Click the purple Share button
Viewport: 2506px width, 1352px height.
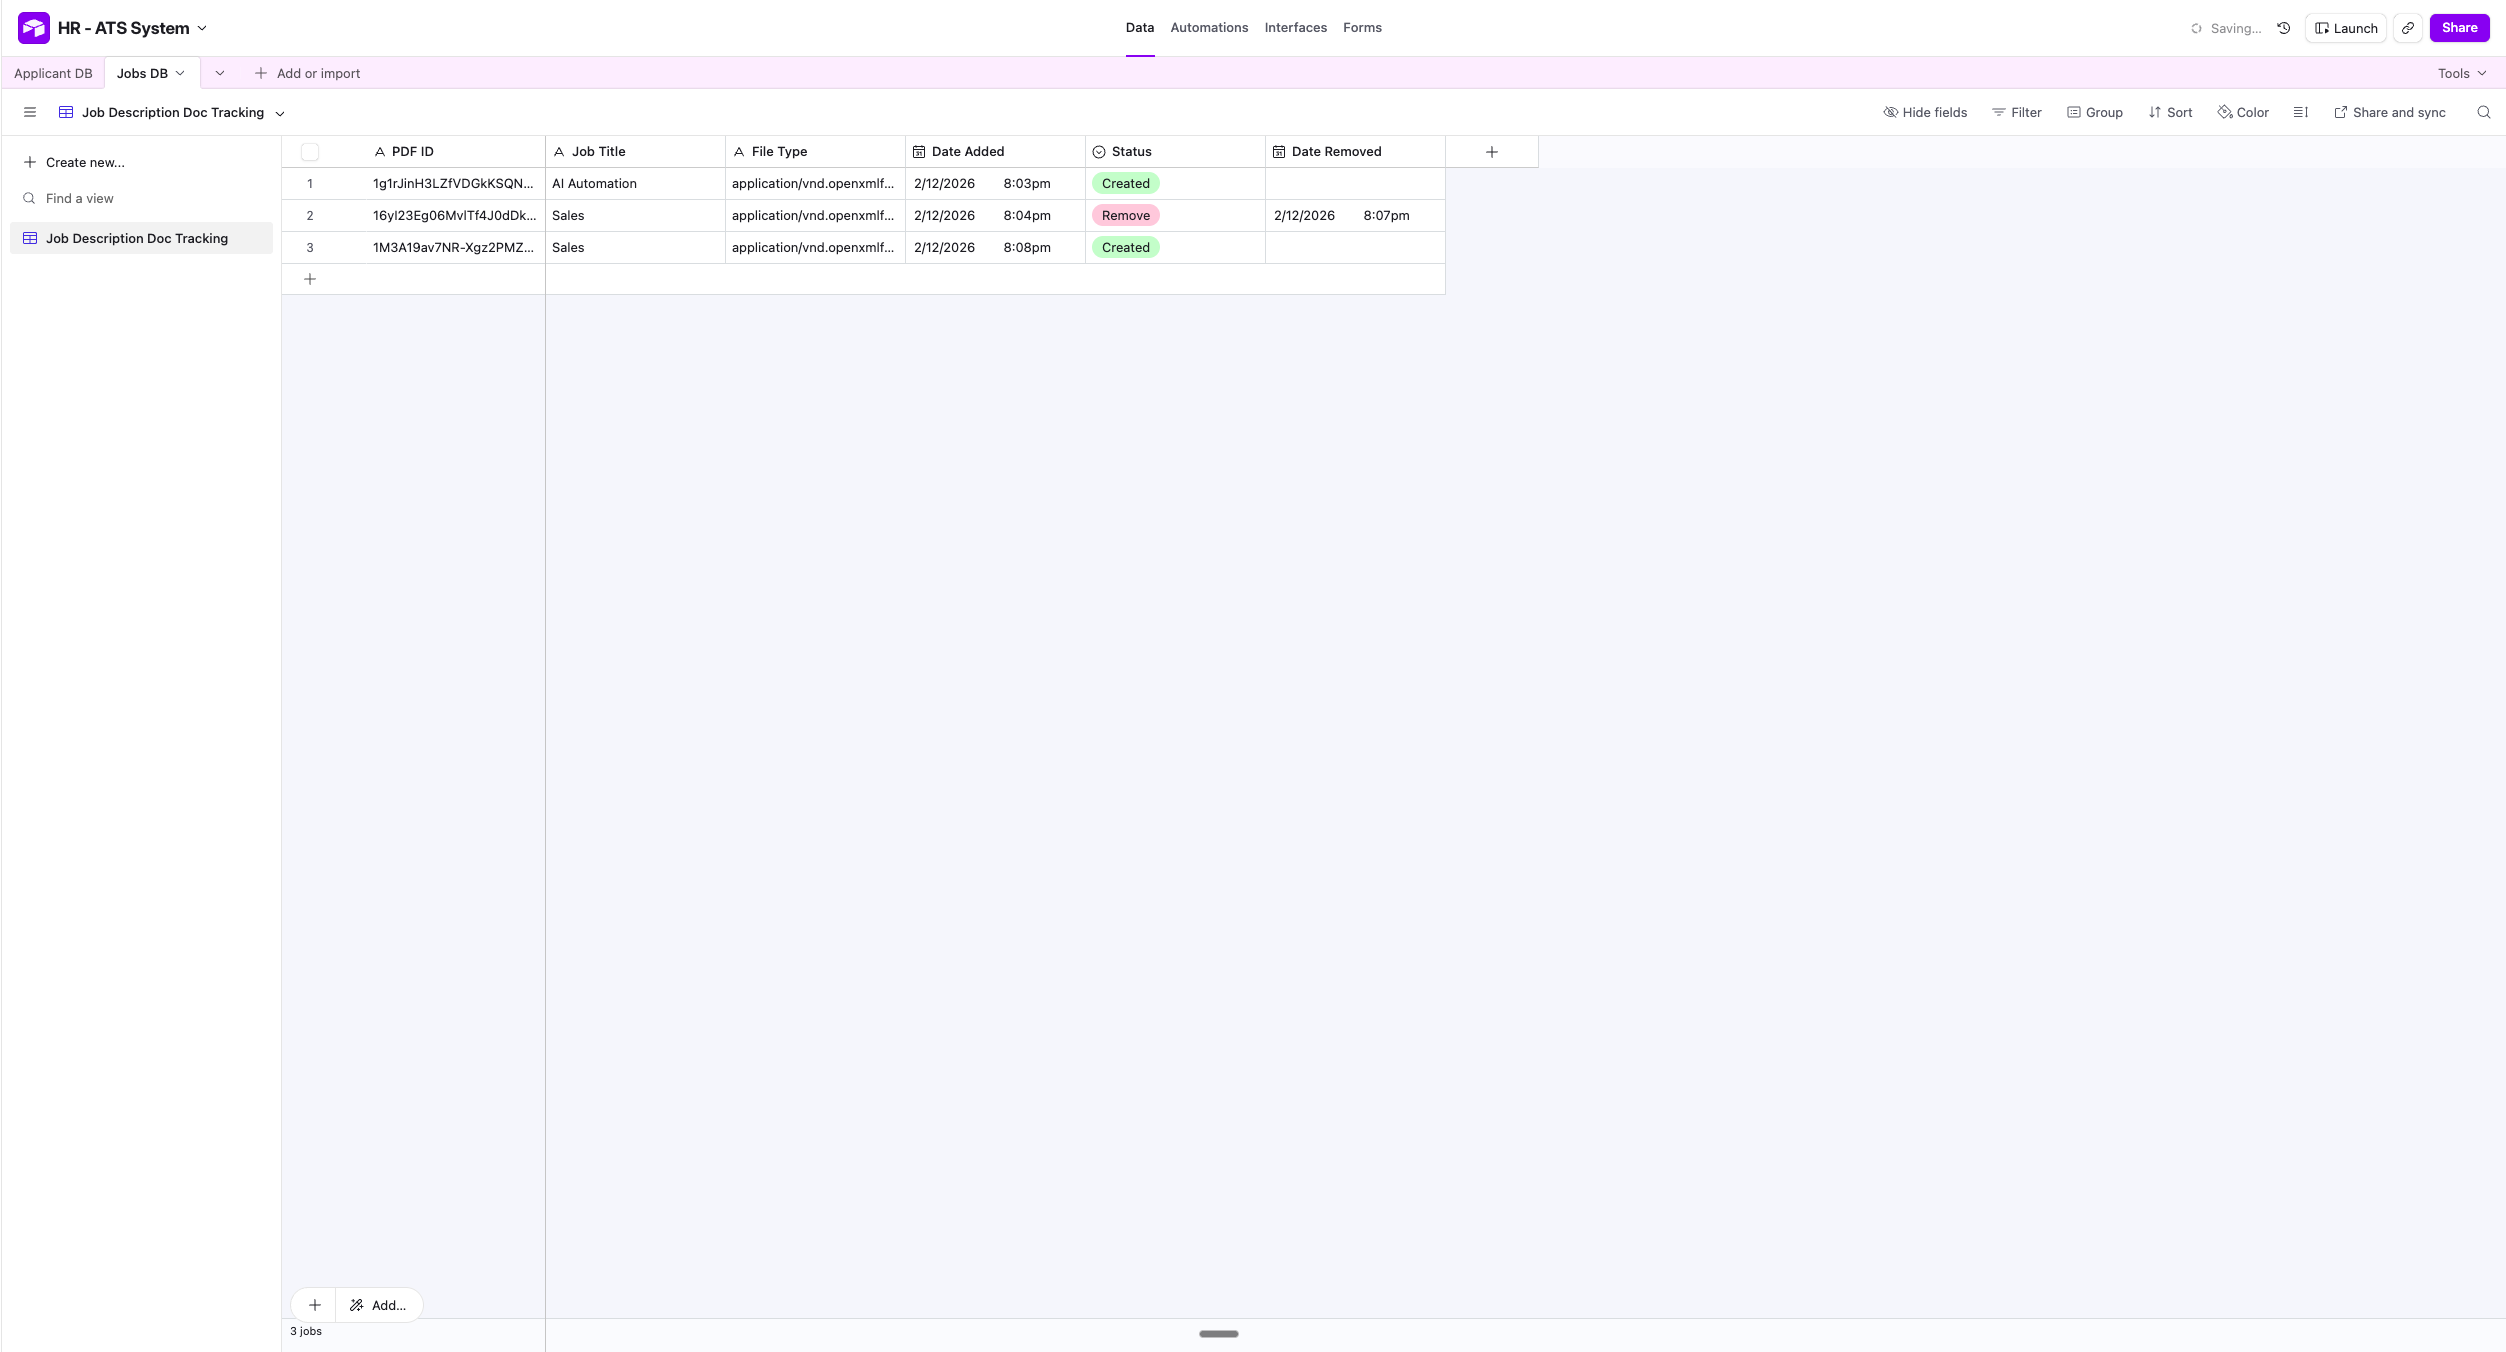point(2459,28)
